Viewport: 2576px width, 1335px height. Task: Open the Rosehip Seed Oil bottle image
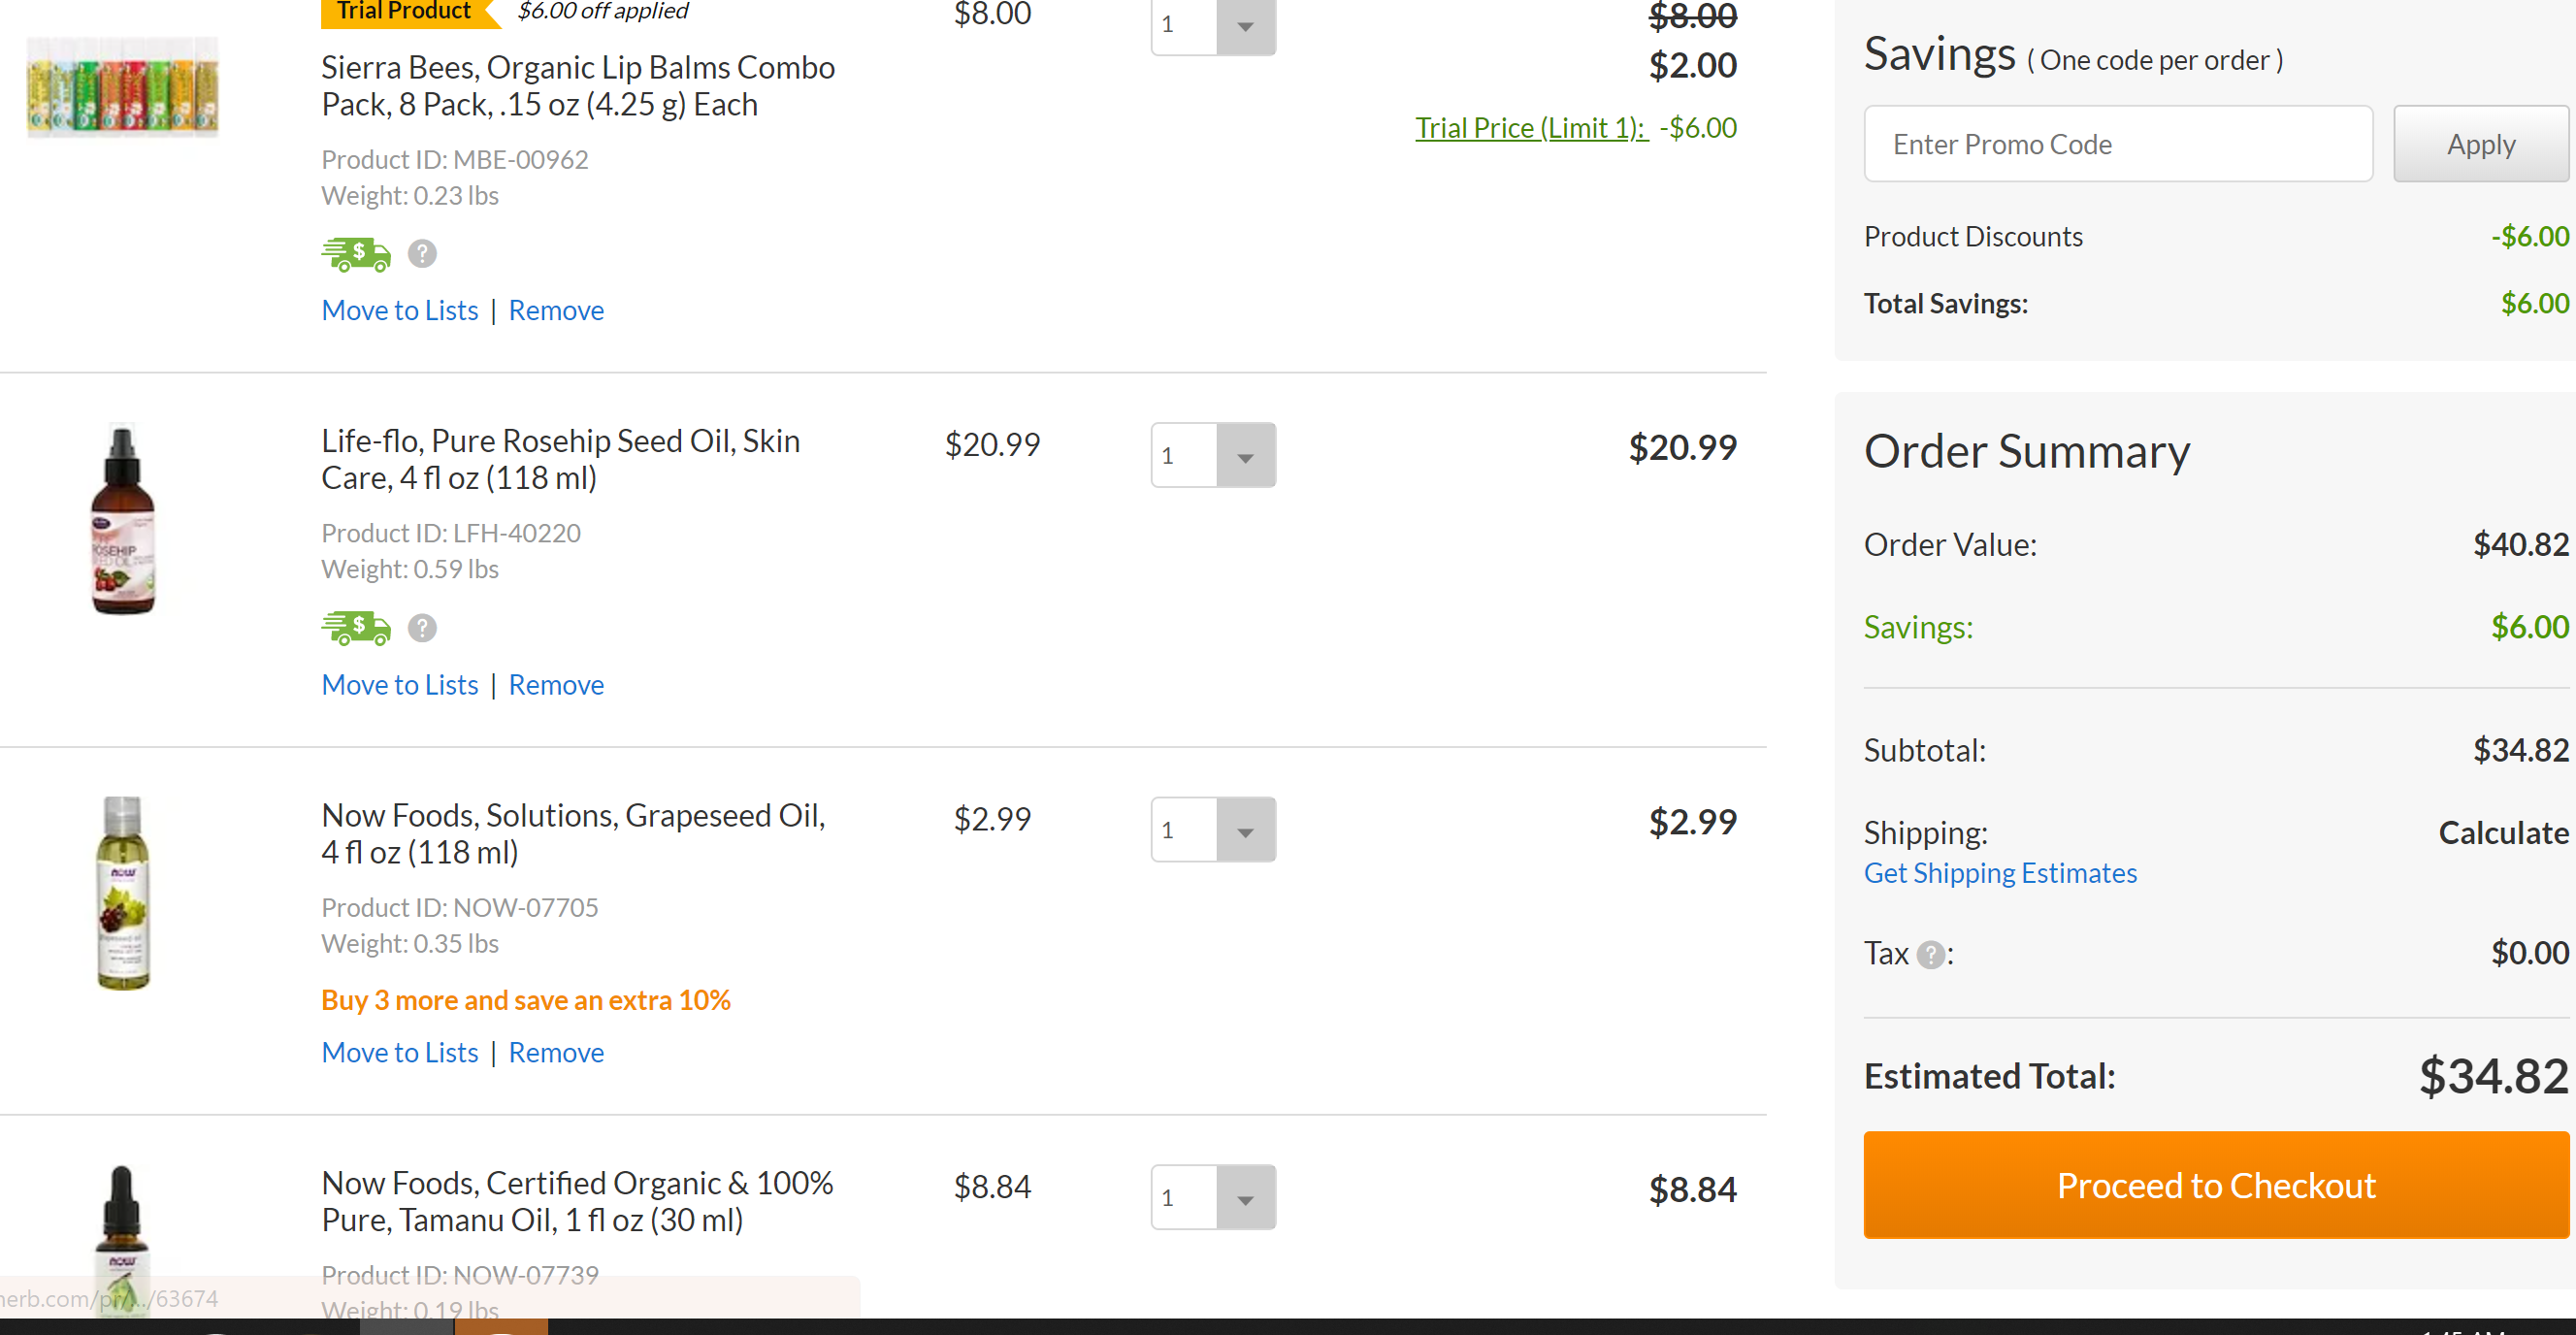[122, 519]
